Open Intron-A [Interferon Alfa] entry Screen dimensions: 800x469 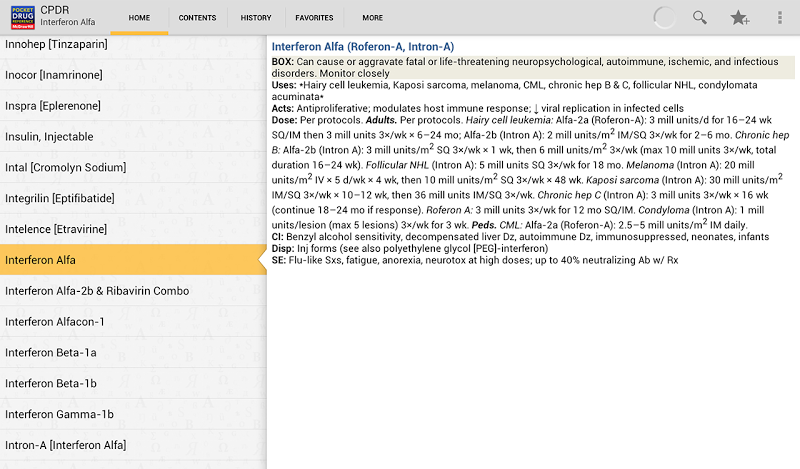[133, 445]
